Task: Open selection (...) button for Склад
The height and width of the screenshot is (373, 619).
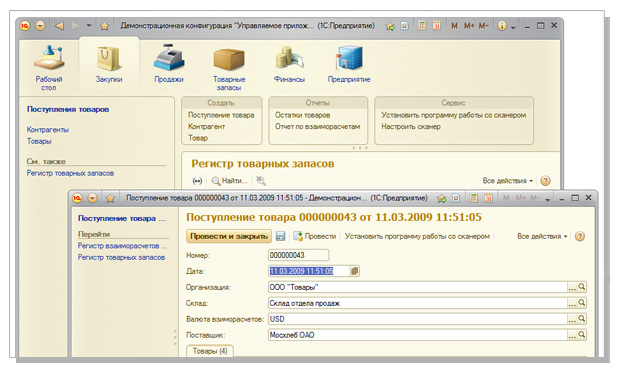Action: pos(572,303)
